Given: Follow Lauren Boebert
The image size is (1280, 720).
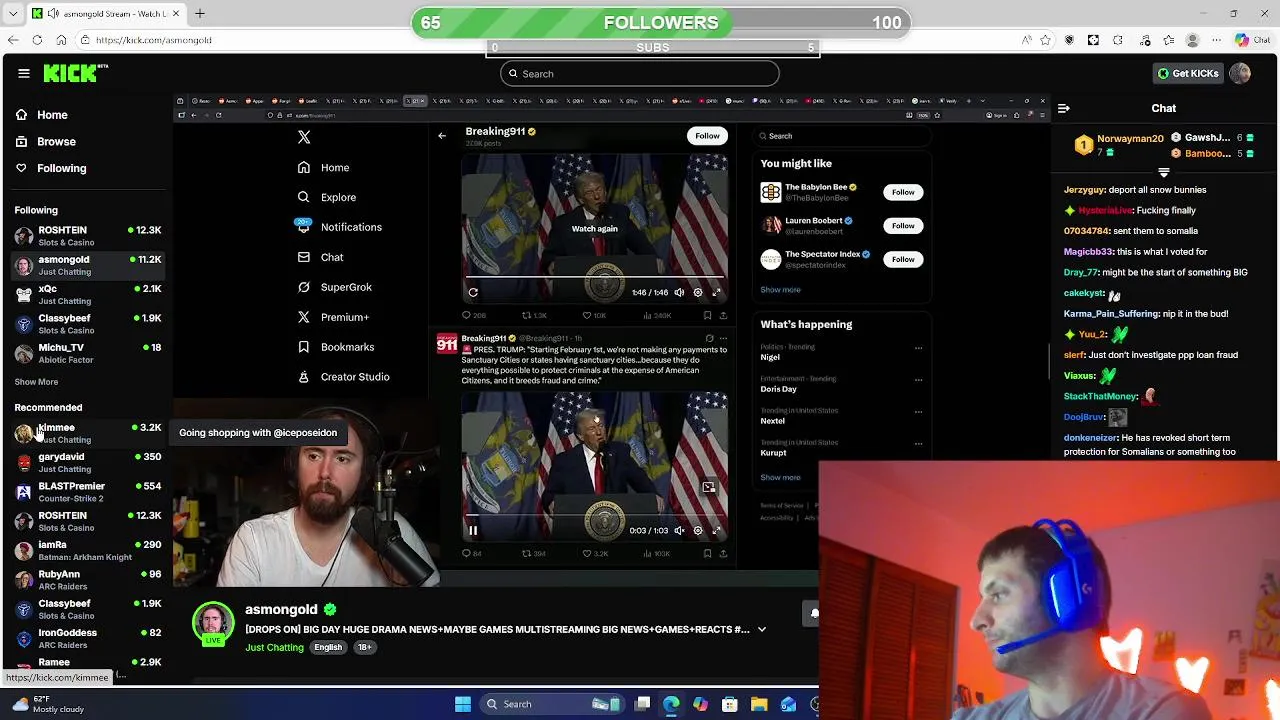Looking at the screenshot, I should pos(903,226).
